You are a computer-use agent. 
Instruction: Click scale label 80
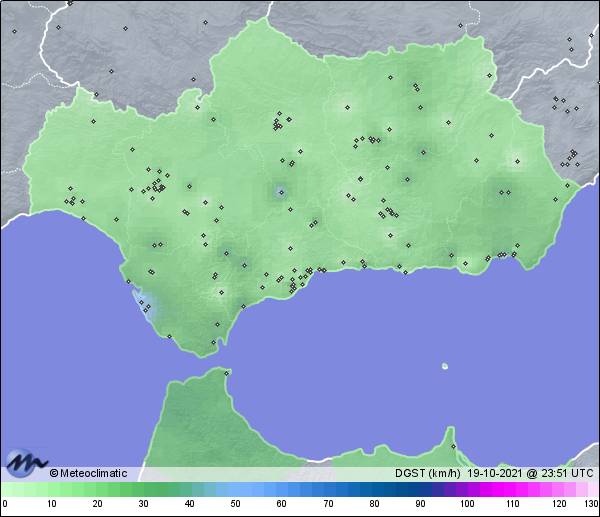coord(374,504)
